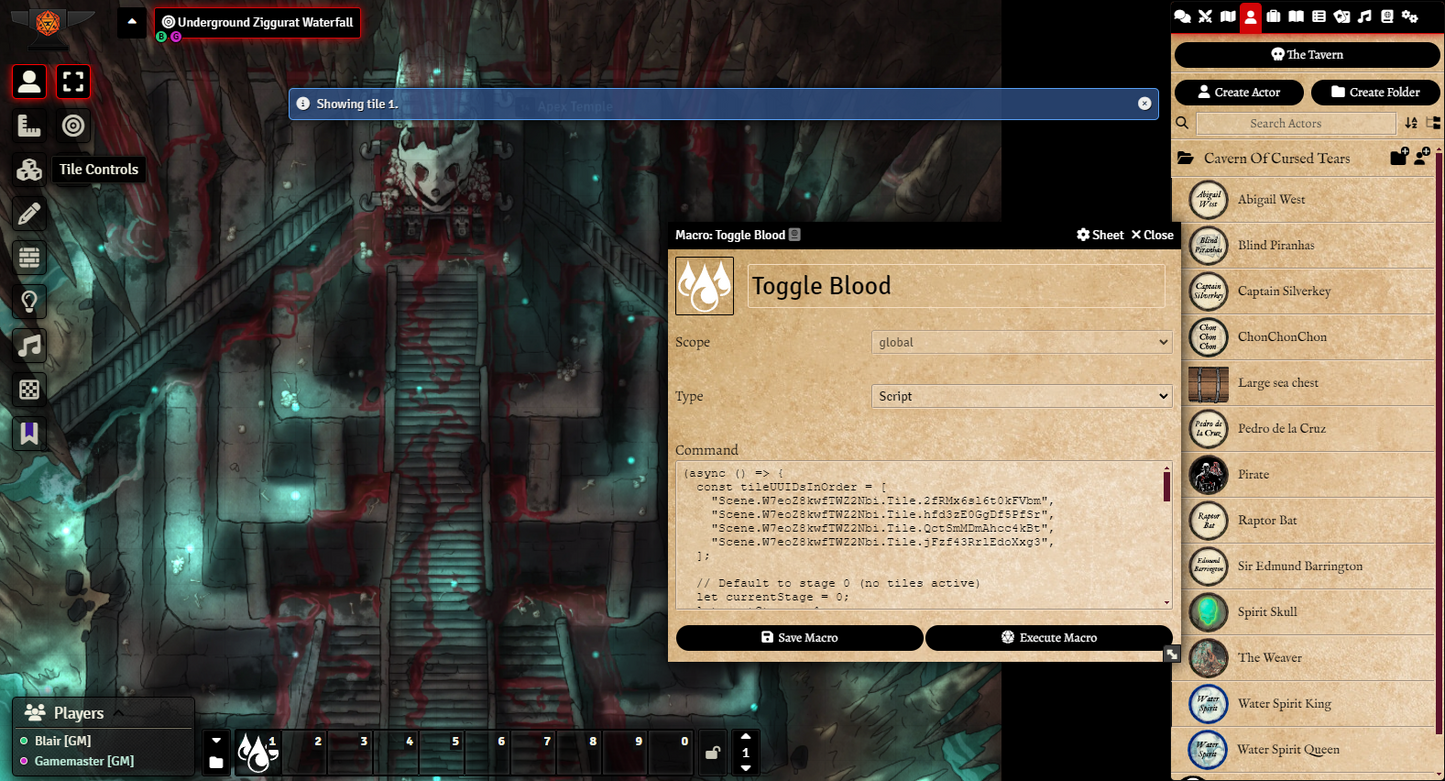Toggle the Select Targets tool

[x=73, y=126]
